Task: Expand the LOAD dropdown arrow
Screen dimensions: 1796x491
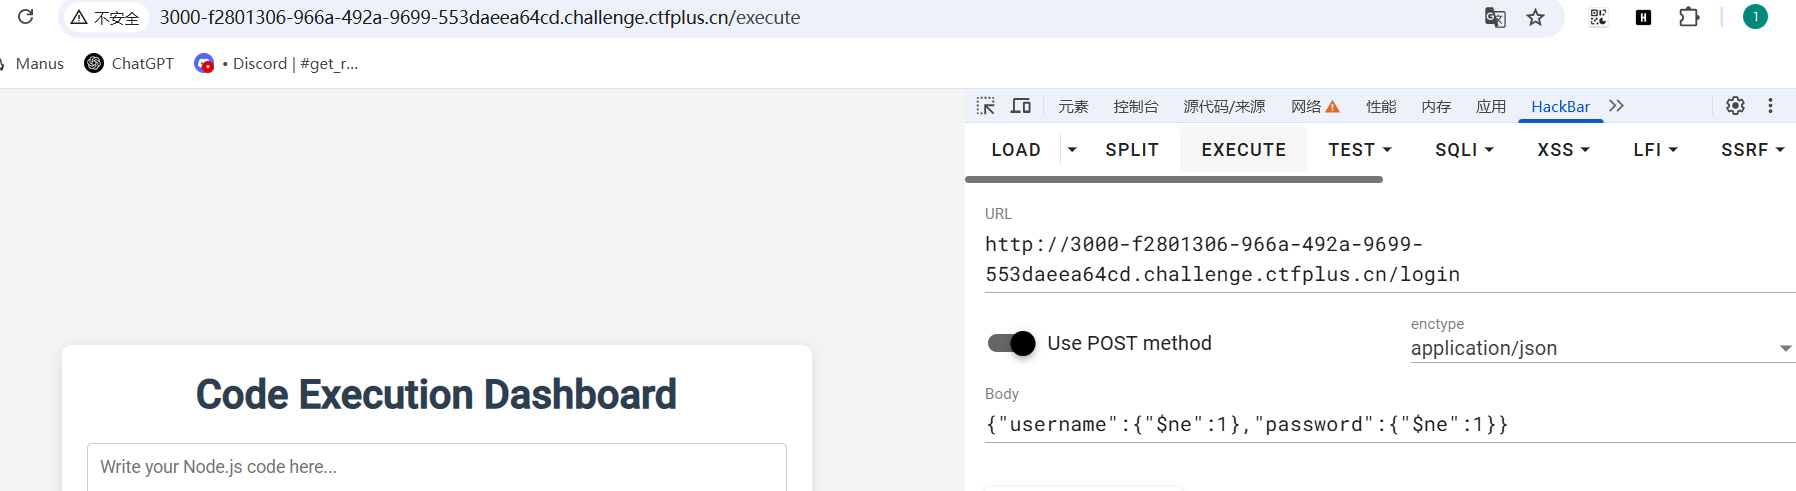Action: (x=1072, y=150)
